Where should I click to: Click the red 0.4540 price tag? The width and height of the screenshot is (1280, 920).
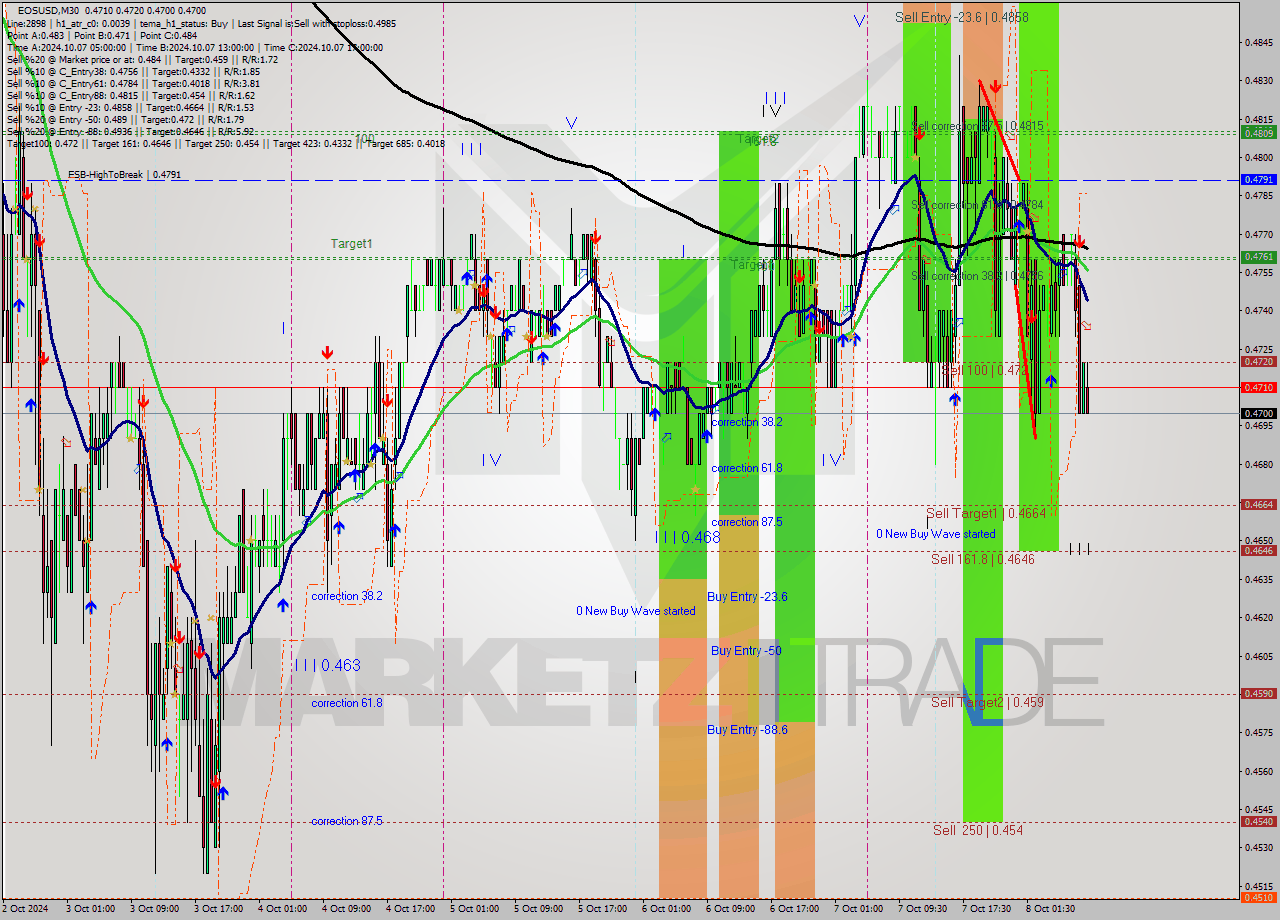(x=1258, y=822)
